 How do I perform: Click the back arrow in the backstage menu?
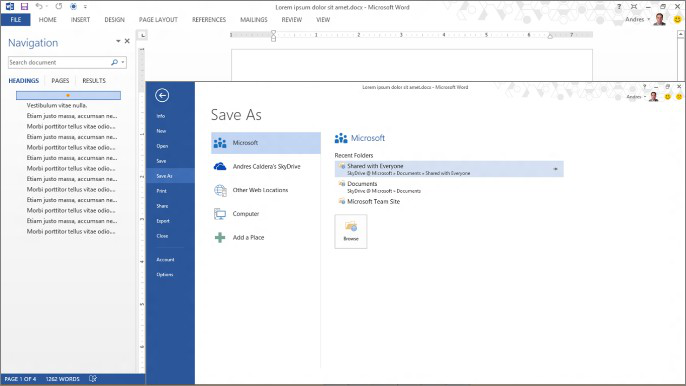[x=162, y=95]
